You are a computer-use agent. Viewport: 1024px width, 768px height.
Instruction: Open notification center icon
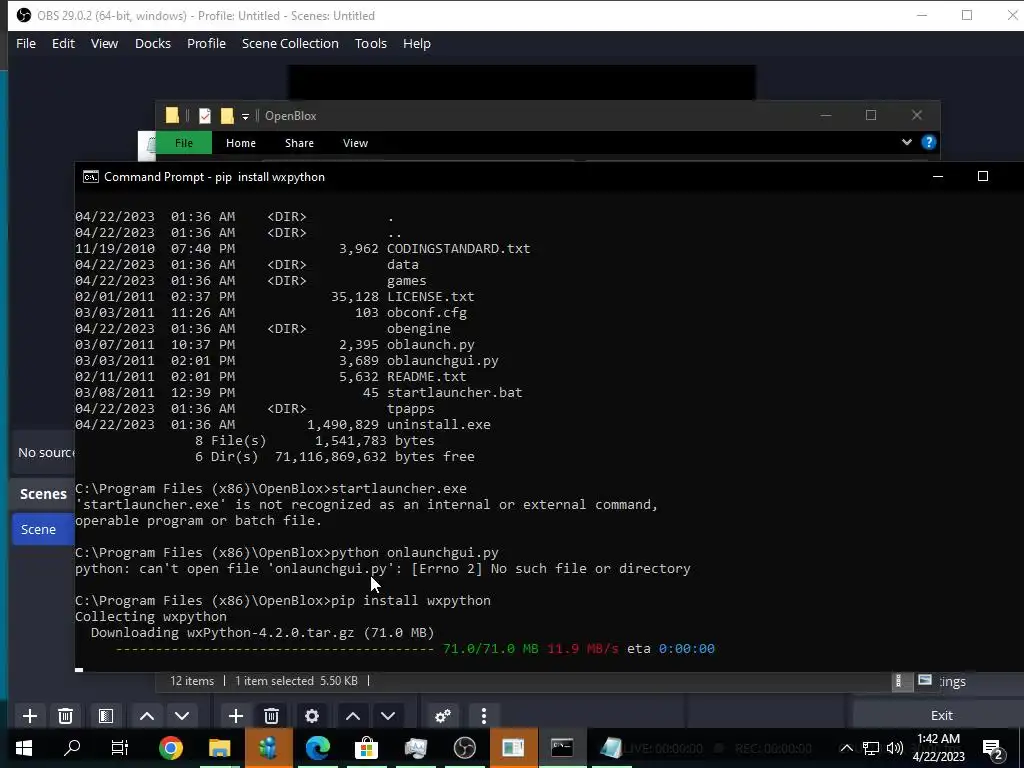tap(992, 748)
